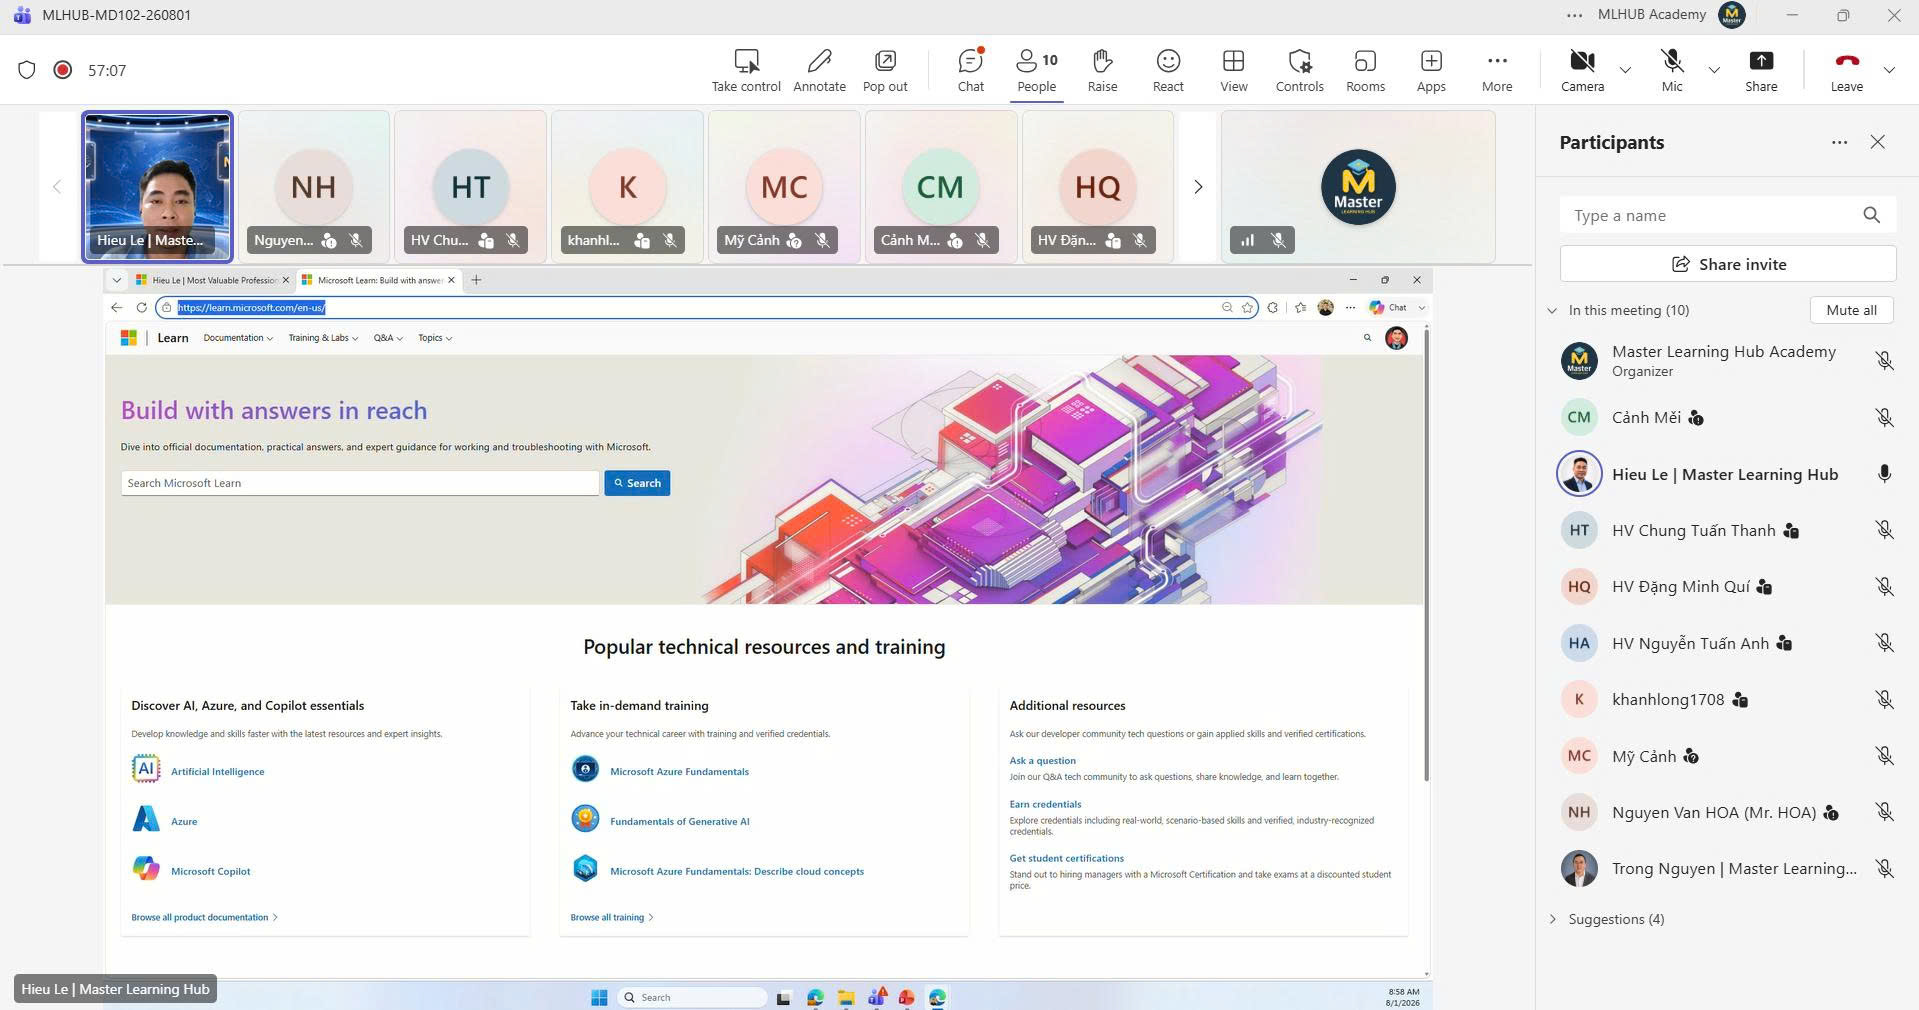1919x1010 pixels.
Task: Open the Annotate tool
Action: [819, 70]
